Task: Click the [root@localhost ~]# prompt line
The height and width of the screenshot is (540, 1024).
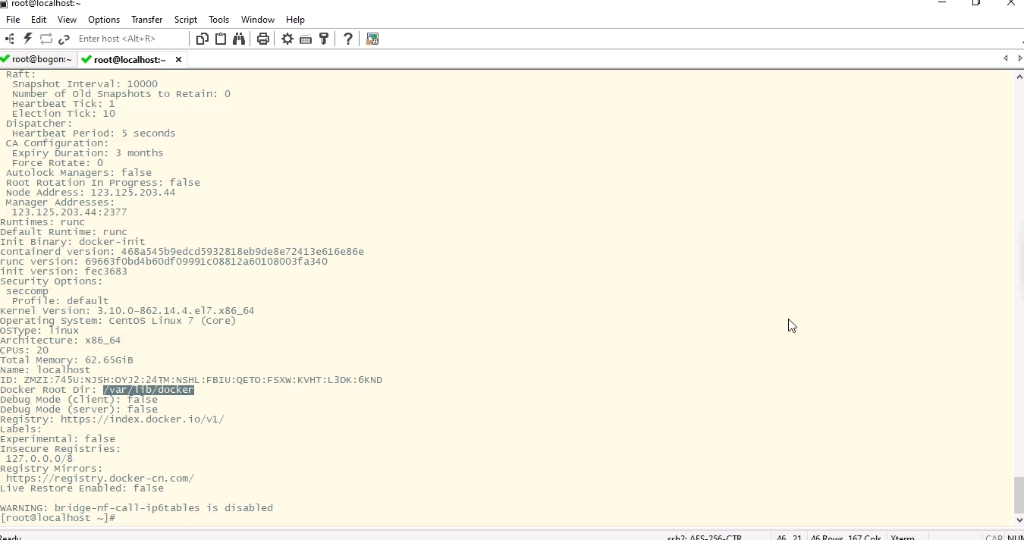Action: click(57, 518)
